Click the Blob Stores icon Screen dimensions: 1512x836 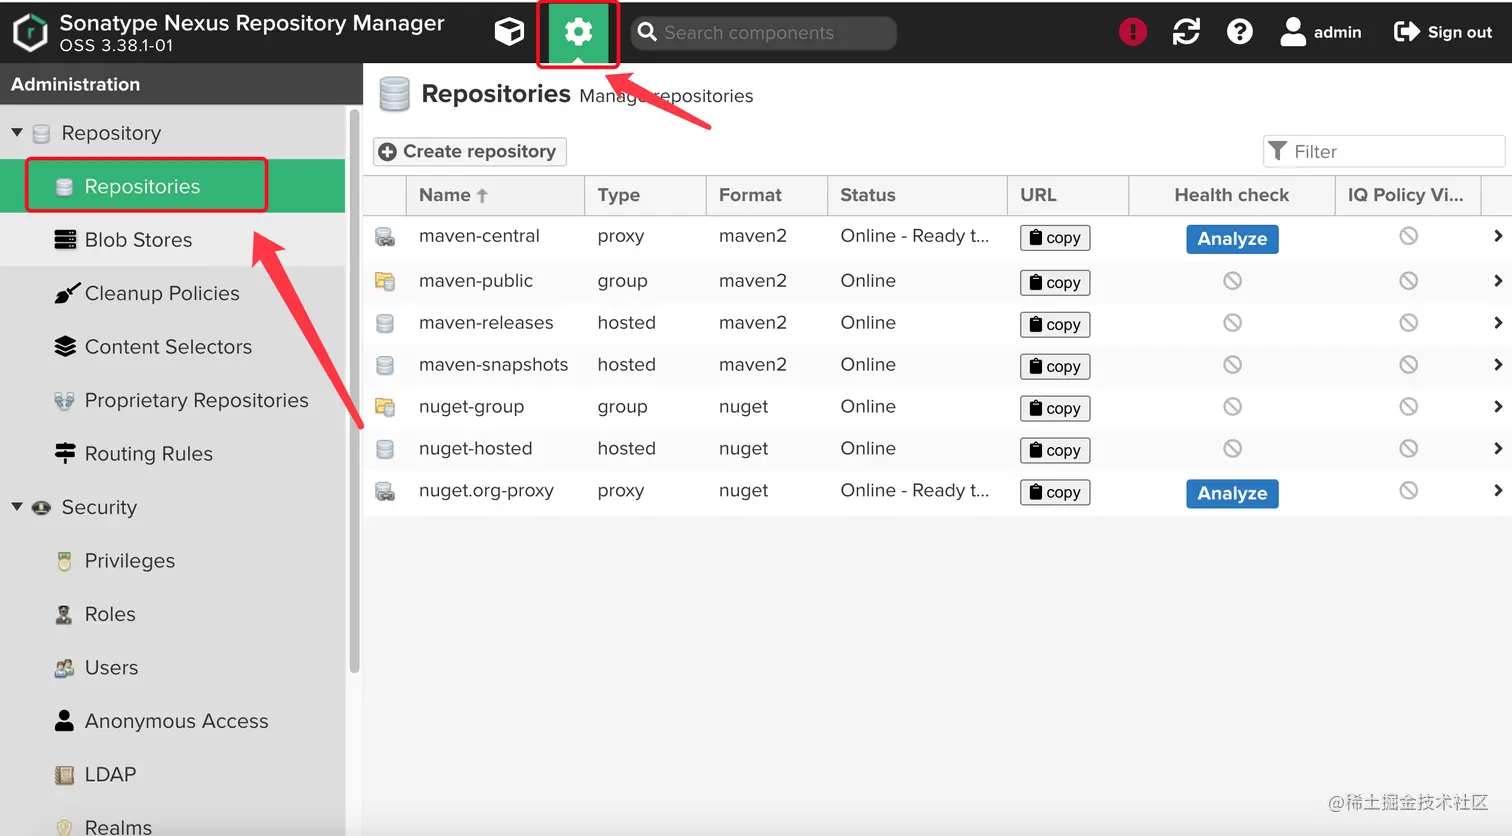[x=65, y=240]
